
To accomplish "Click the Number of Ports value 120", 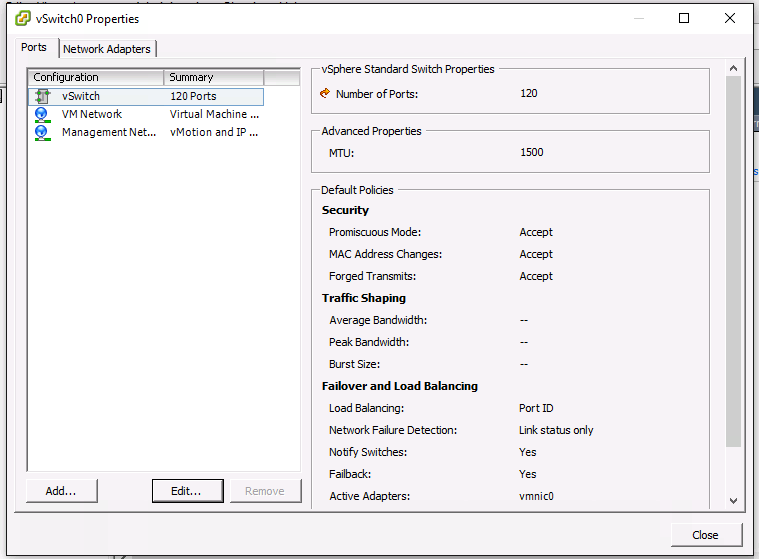I will click(x=529, y=93).
